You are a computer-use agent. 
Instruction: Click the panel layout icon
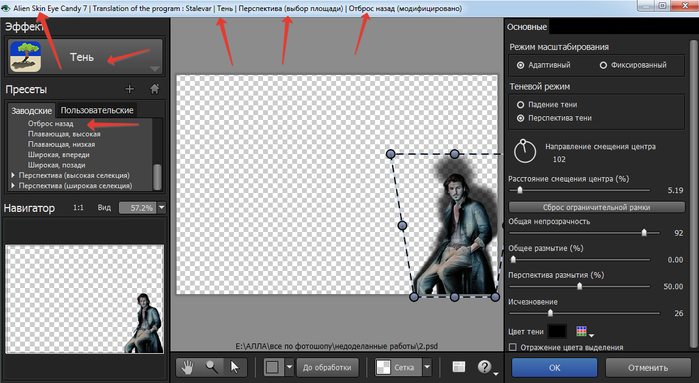pos(459,367)
